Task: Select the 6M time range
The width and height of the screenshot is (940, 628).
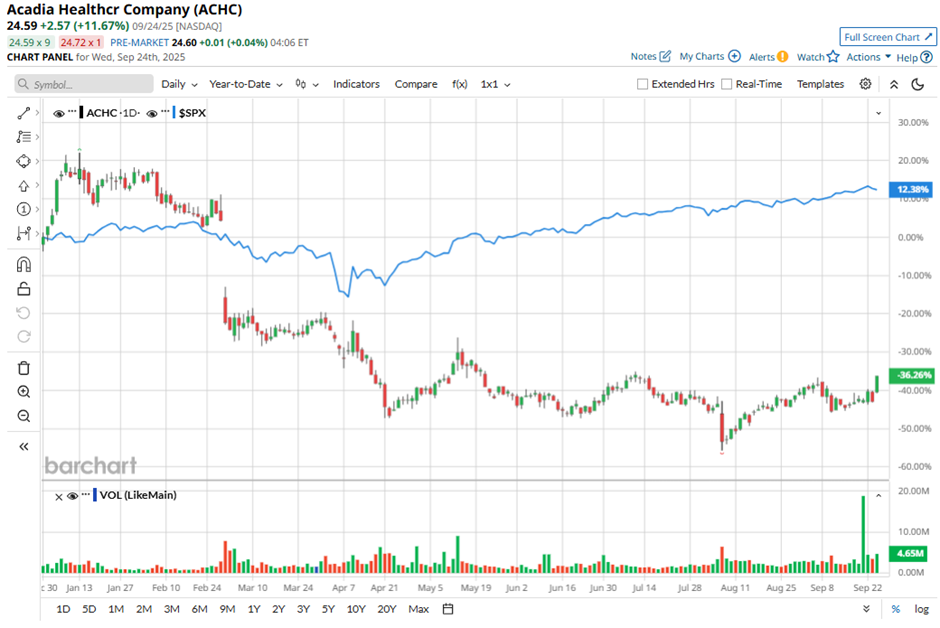Action: pos(199,609)
